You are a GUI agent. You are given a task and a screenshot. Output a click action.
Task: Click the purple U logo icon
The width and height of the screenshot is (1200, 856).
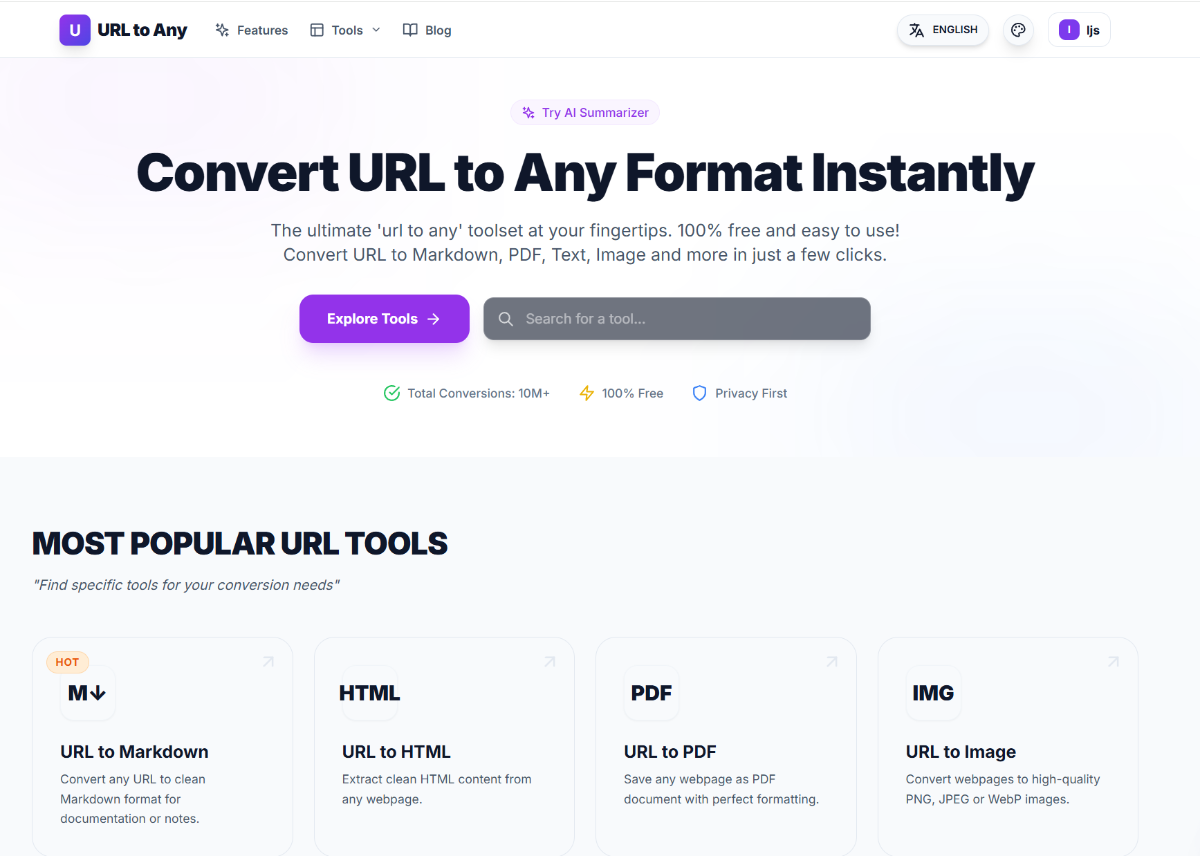click(75, 30)
